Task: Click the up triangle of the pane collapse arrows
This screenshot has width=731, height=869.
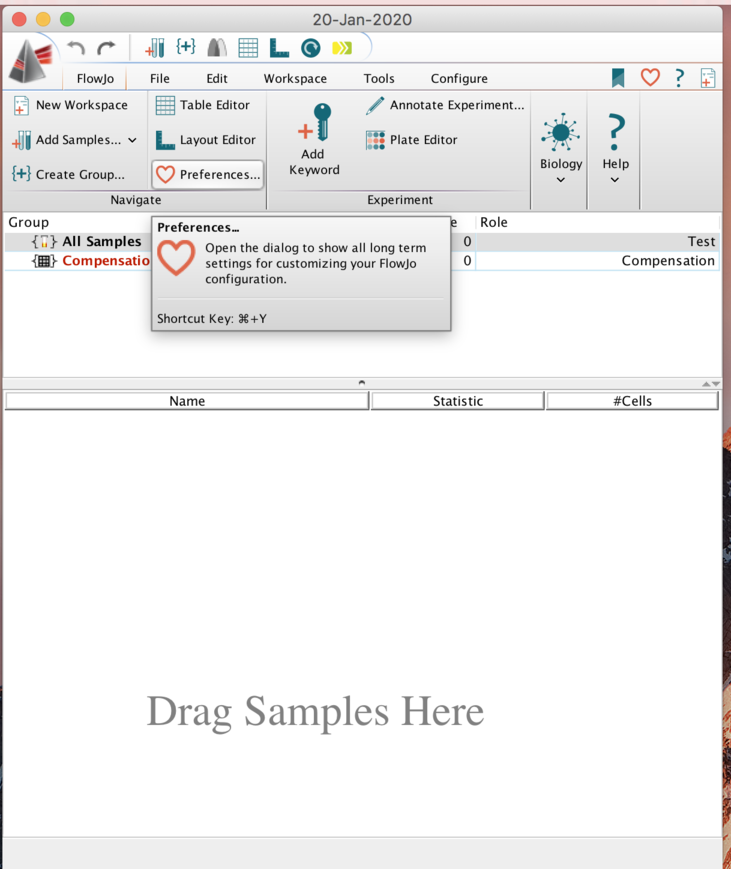Action: tap(706, 384)
